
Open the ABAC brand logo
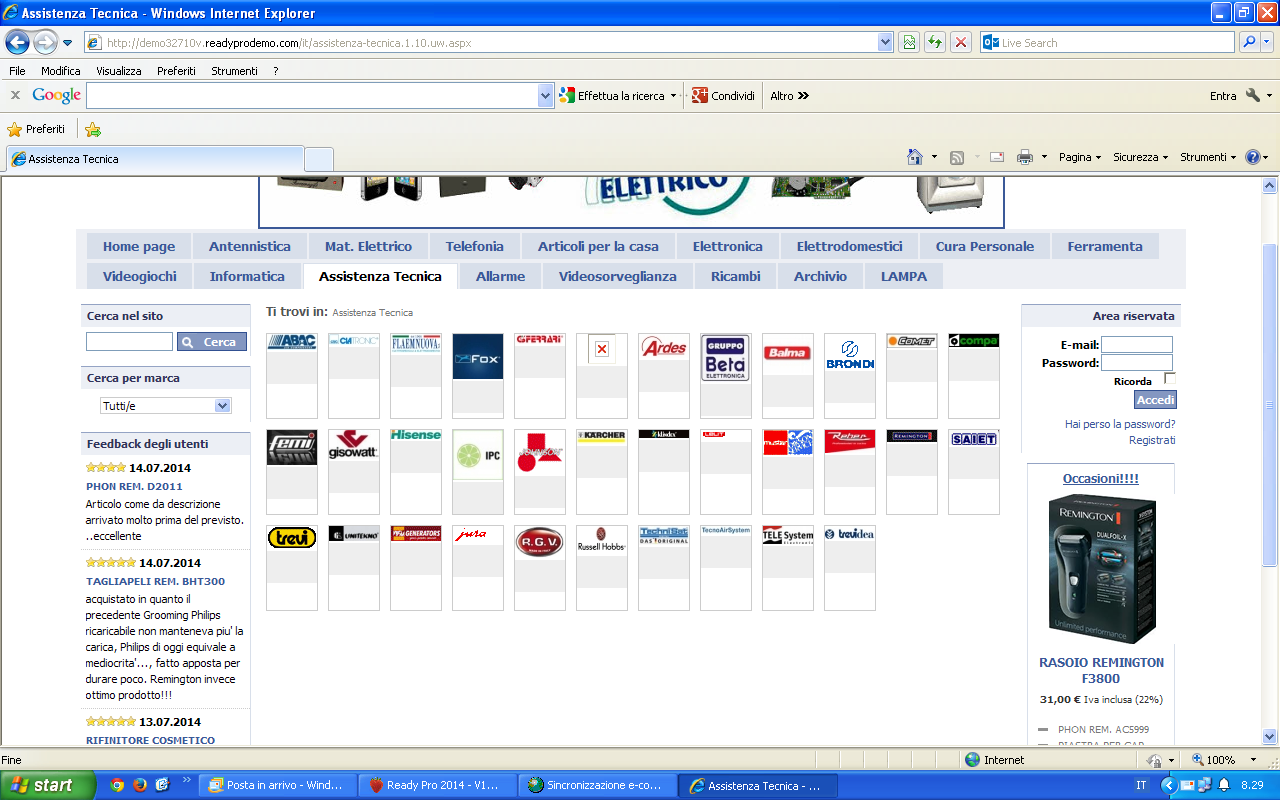[292, 342]
